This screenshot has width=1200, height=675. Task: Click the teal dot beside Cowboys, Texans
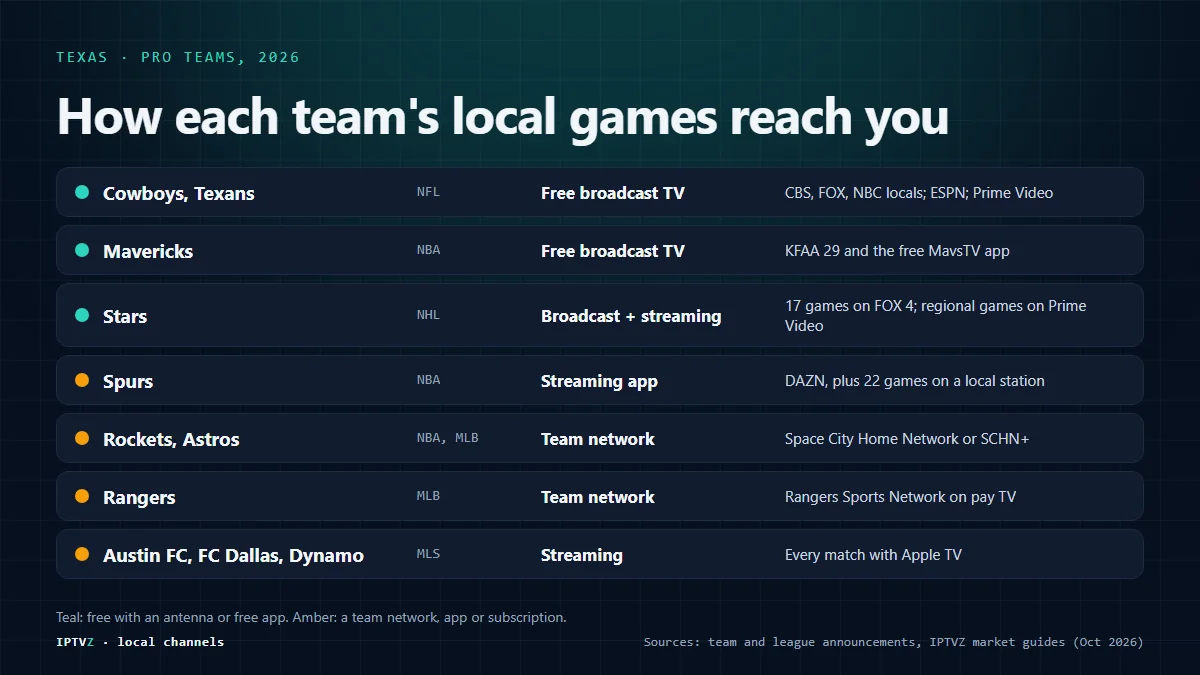(x=82, y=192)
